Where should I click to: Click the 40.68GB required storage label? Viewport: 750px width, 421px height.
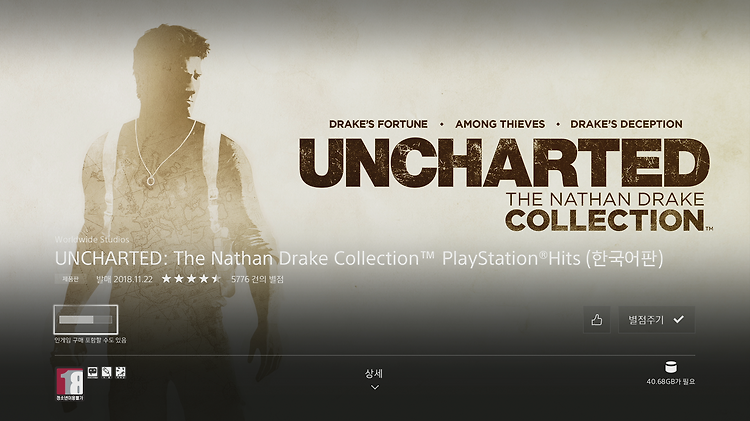[x=671, y=382]
